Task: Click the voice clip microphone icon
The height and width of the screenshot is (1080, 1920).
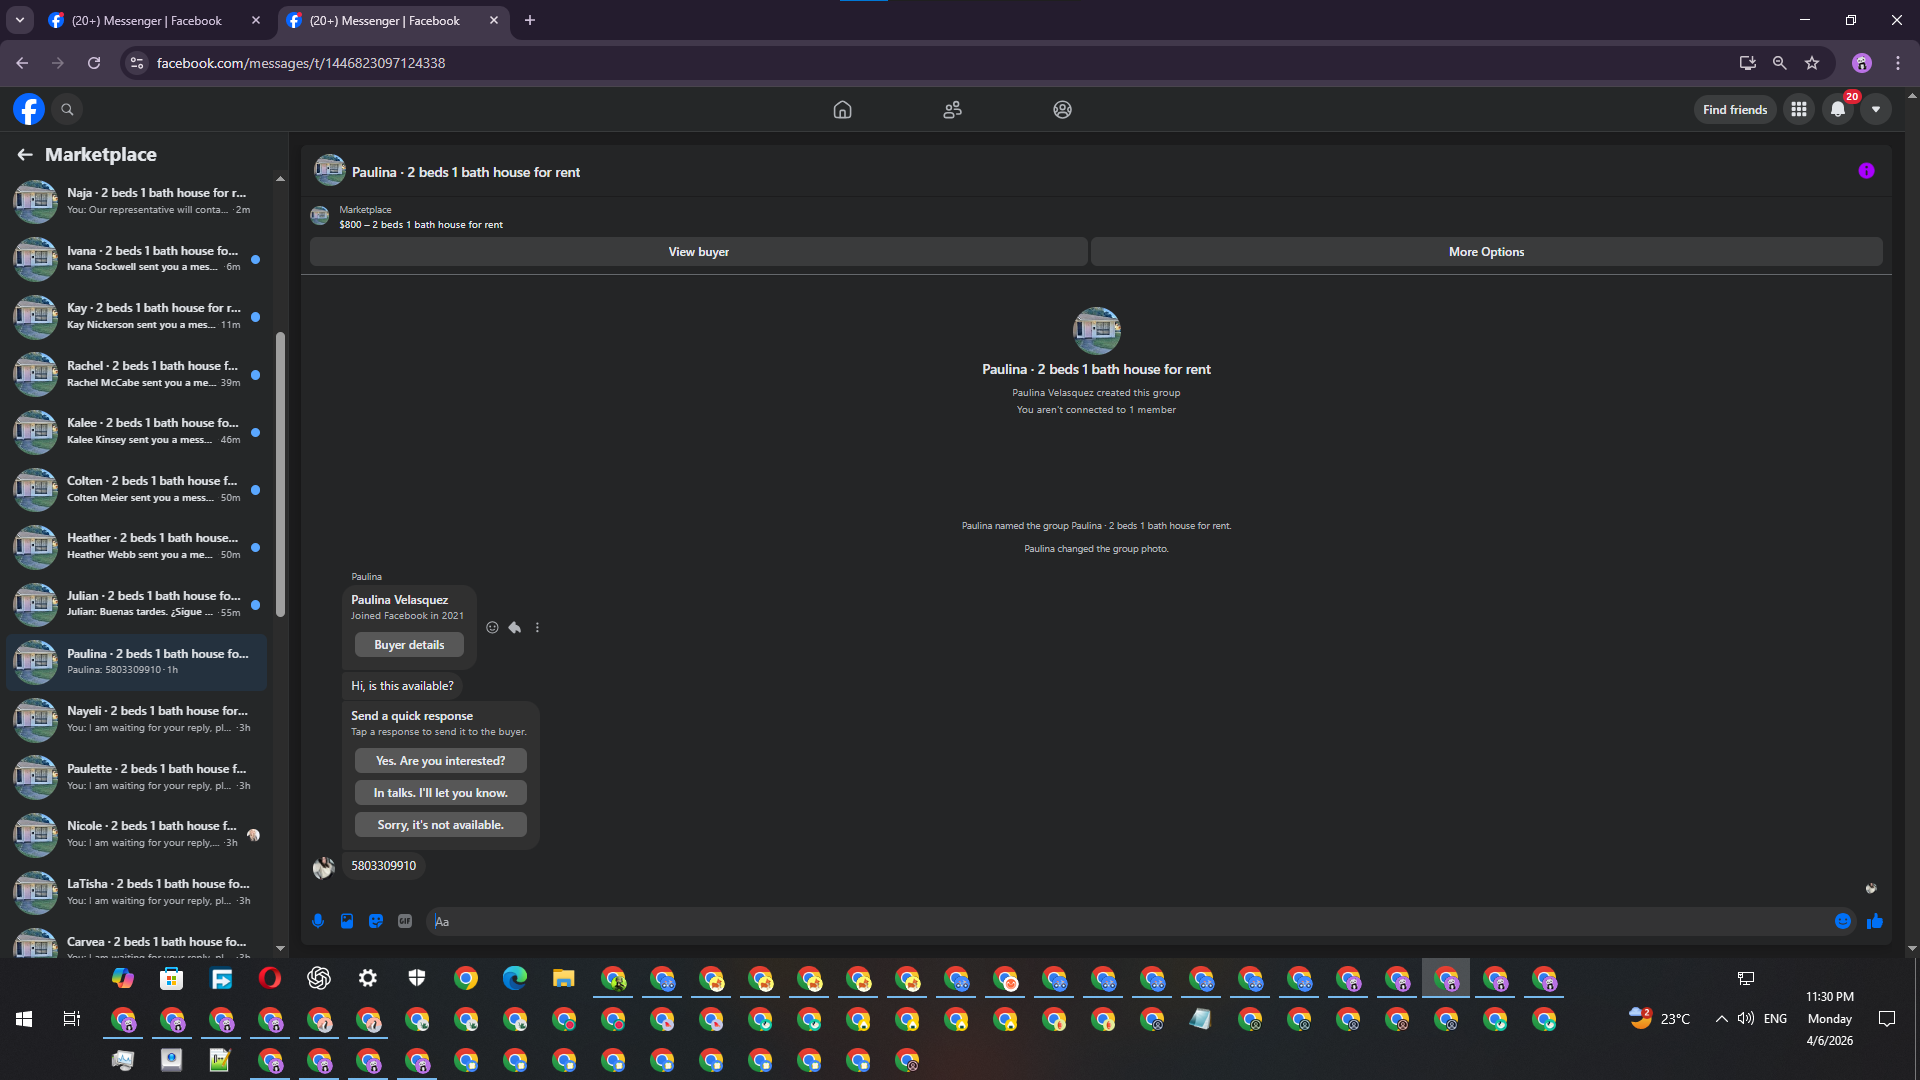Action: click(x=318, y=921)
